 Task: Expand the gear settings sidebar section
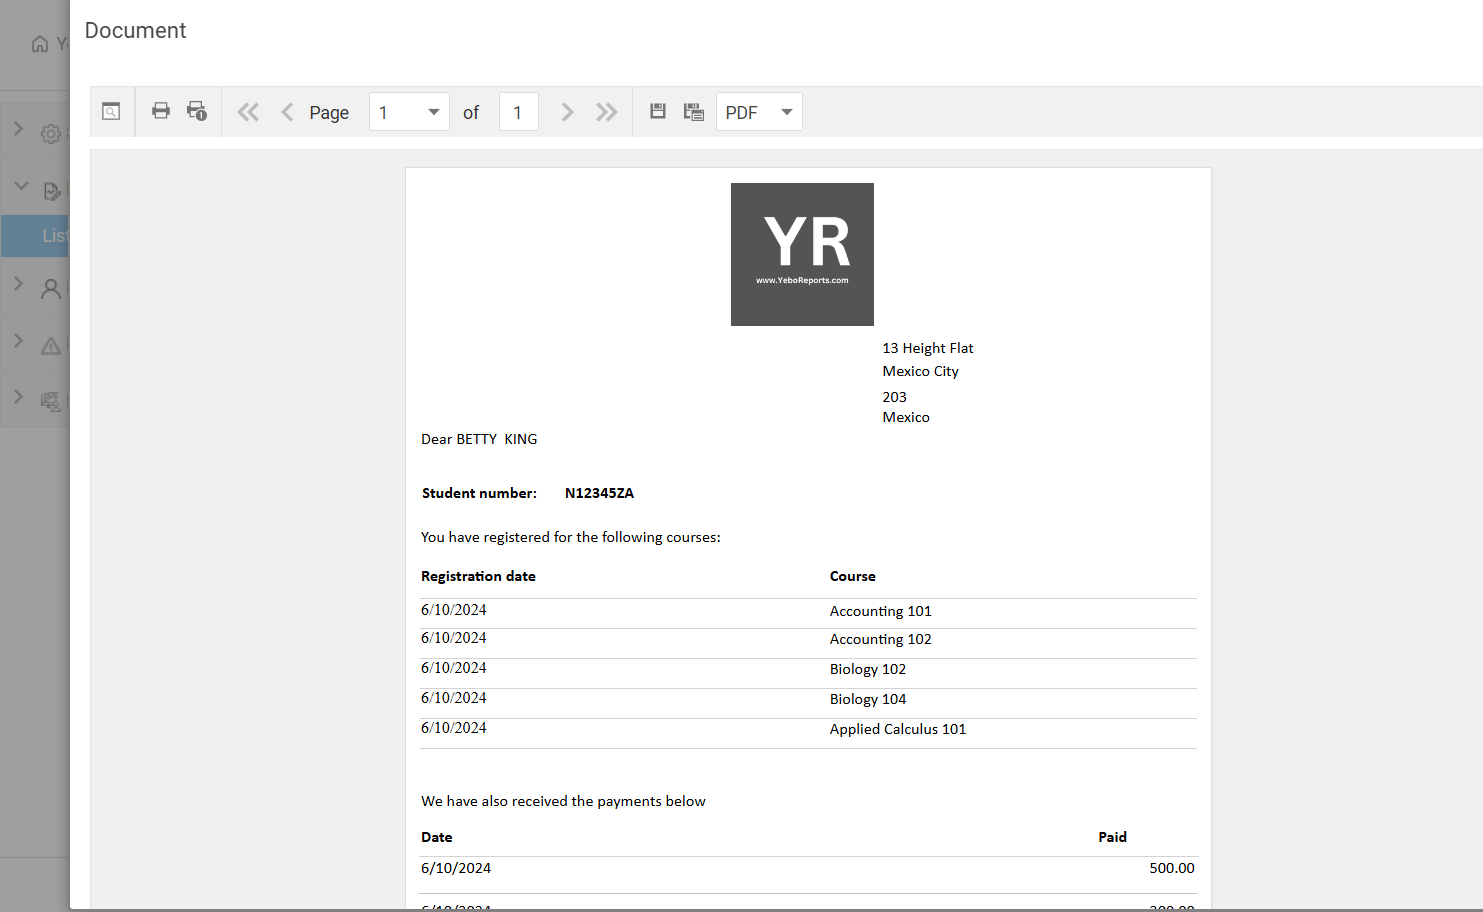pos(18,129)
